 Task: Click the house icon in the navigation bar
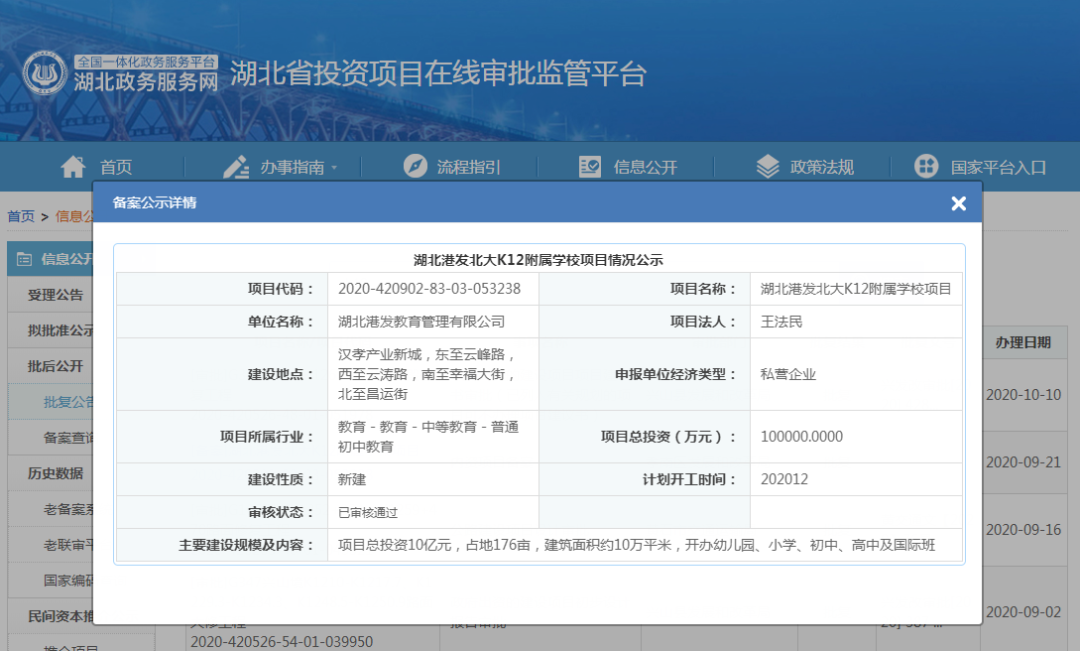click(x=73, y=167)
